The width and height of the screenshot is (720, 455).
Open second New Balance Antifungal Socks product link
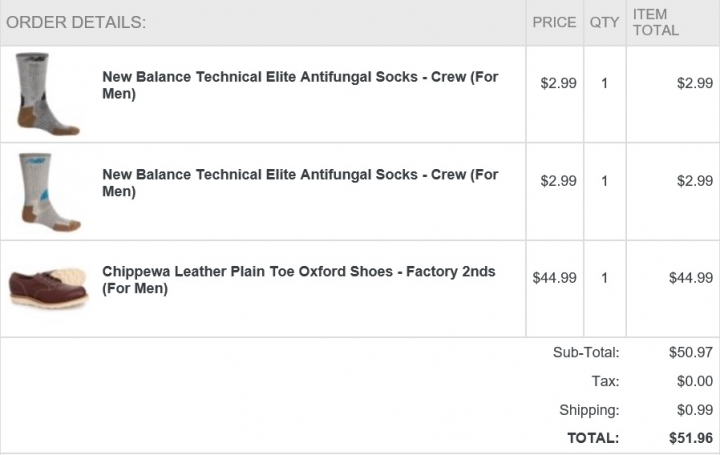pyautogui.click(x=300, y=183)
